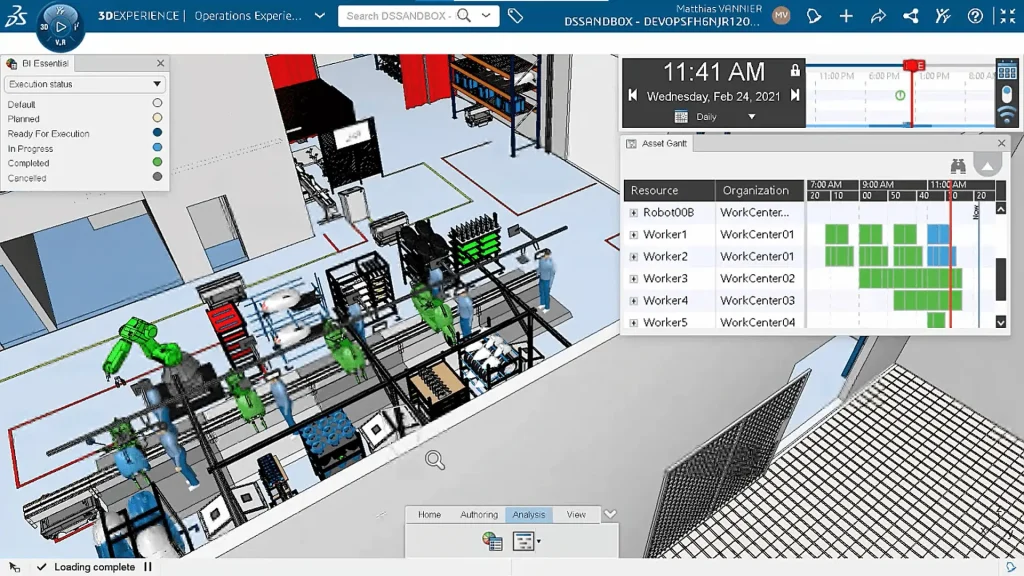Click the 3DEXPERIENCE compass play button

coord(61,27)
